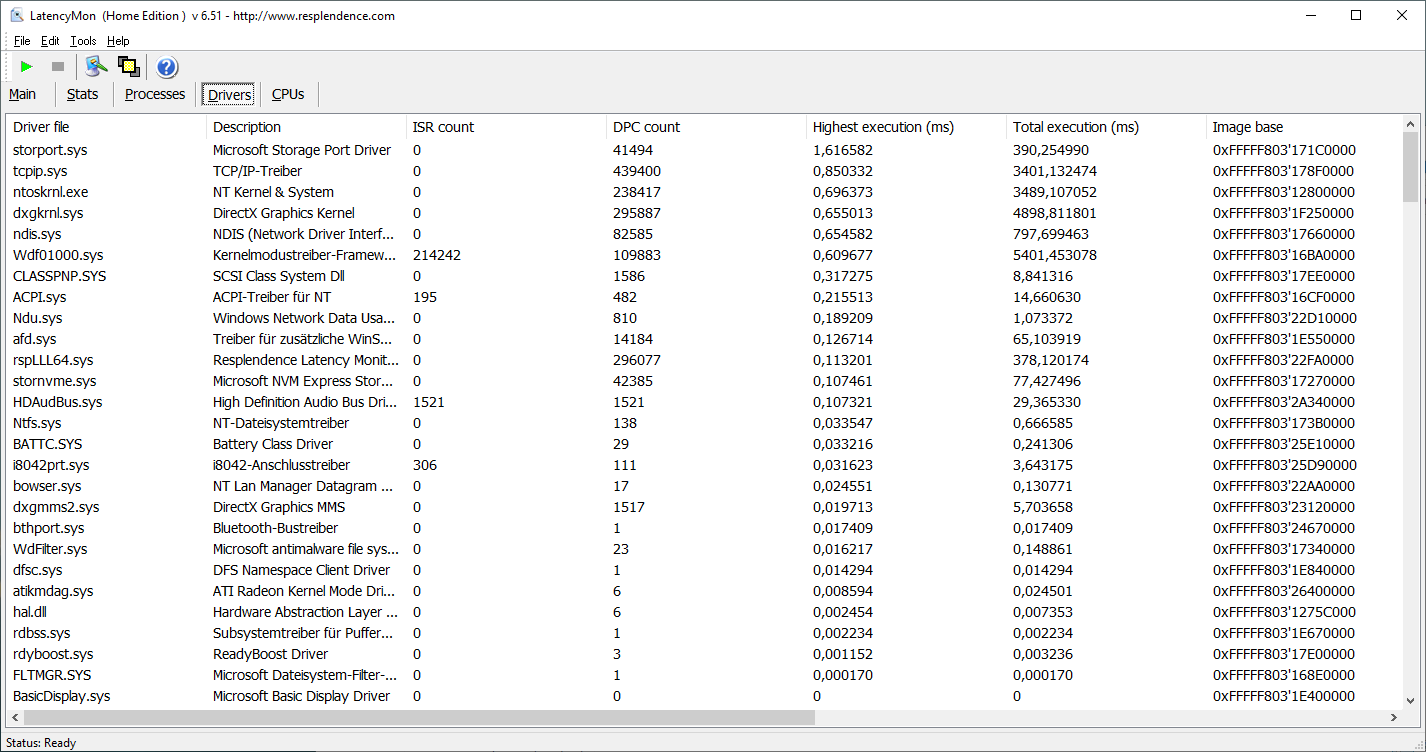Start the latency monitor with green play icon
Image resolution: width=1426 pixels, height=752 pixels.
pyautogui.click(x=27, y=67)
